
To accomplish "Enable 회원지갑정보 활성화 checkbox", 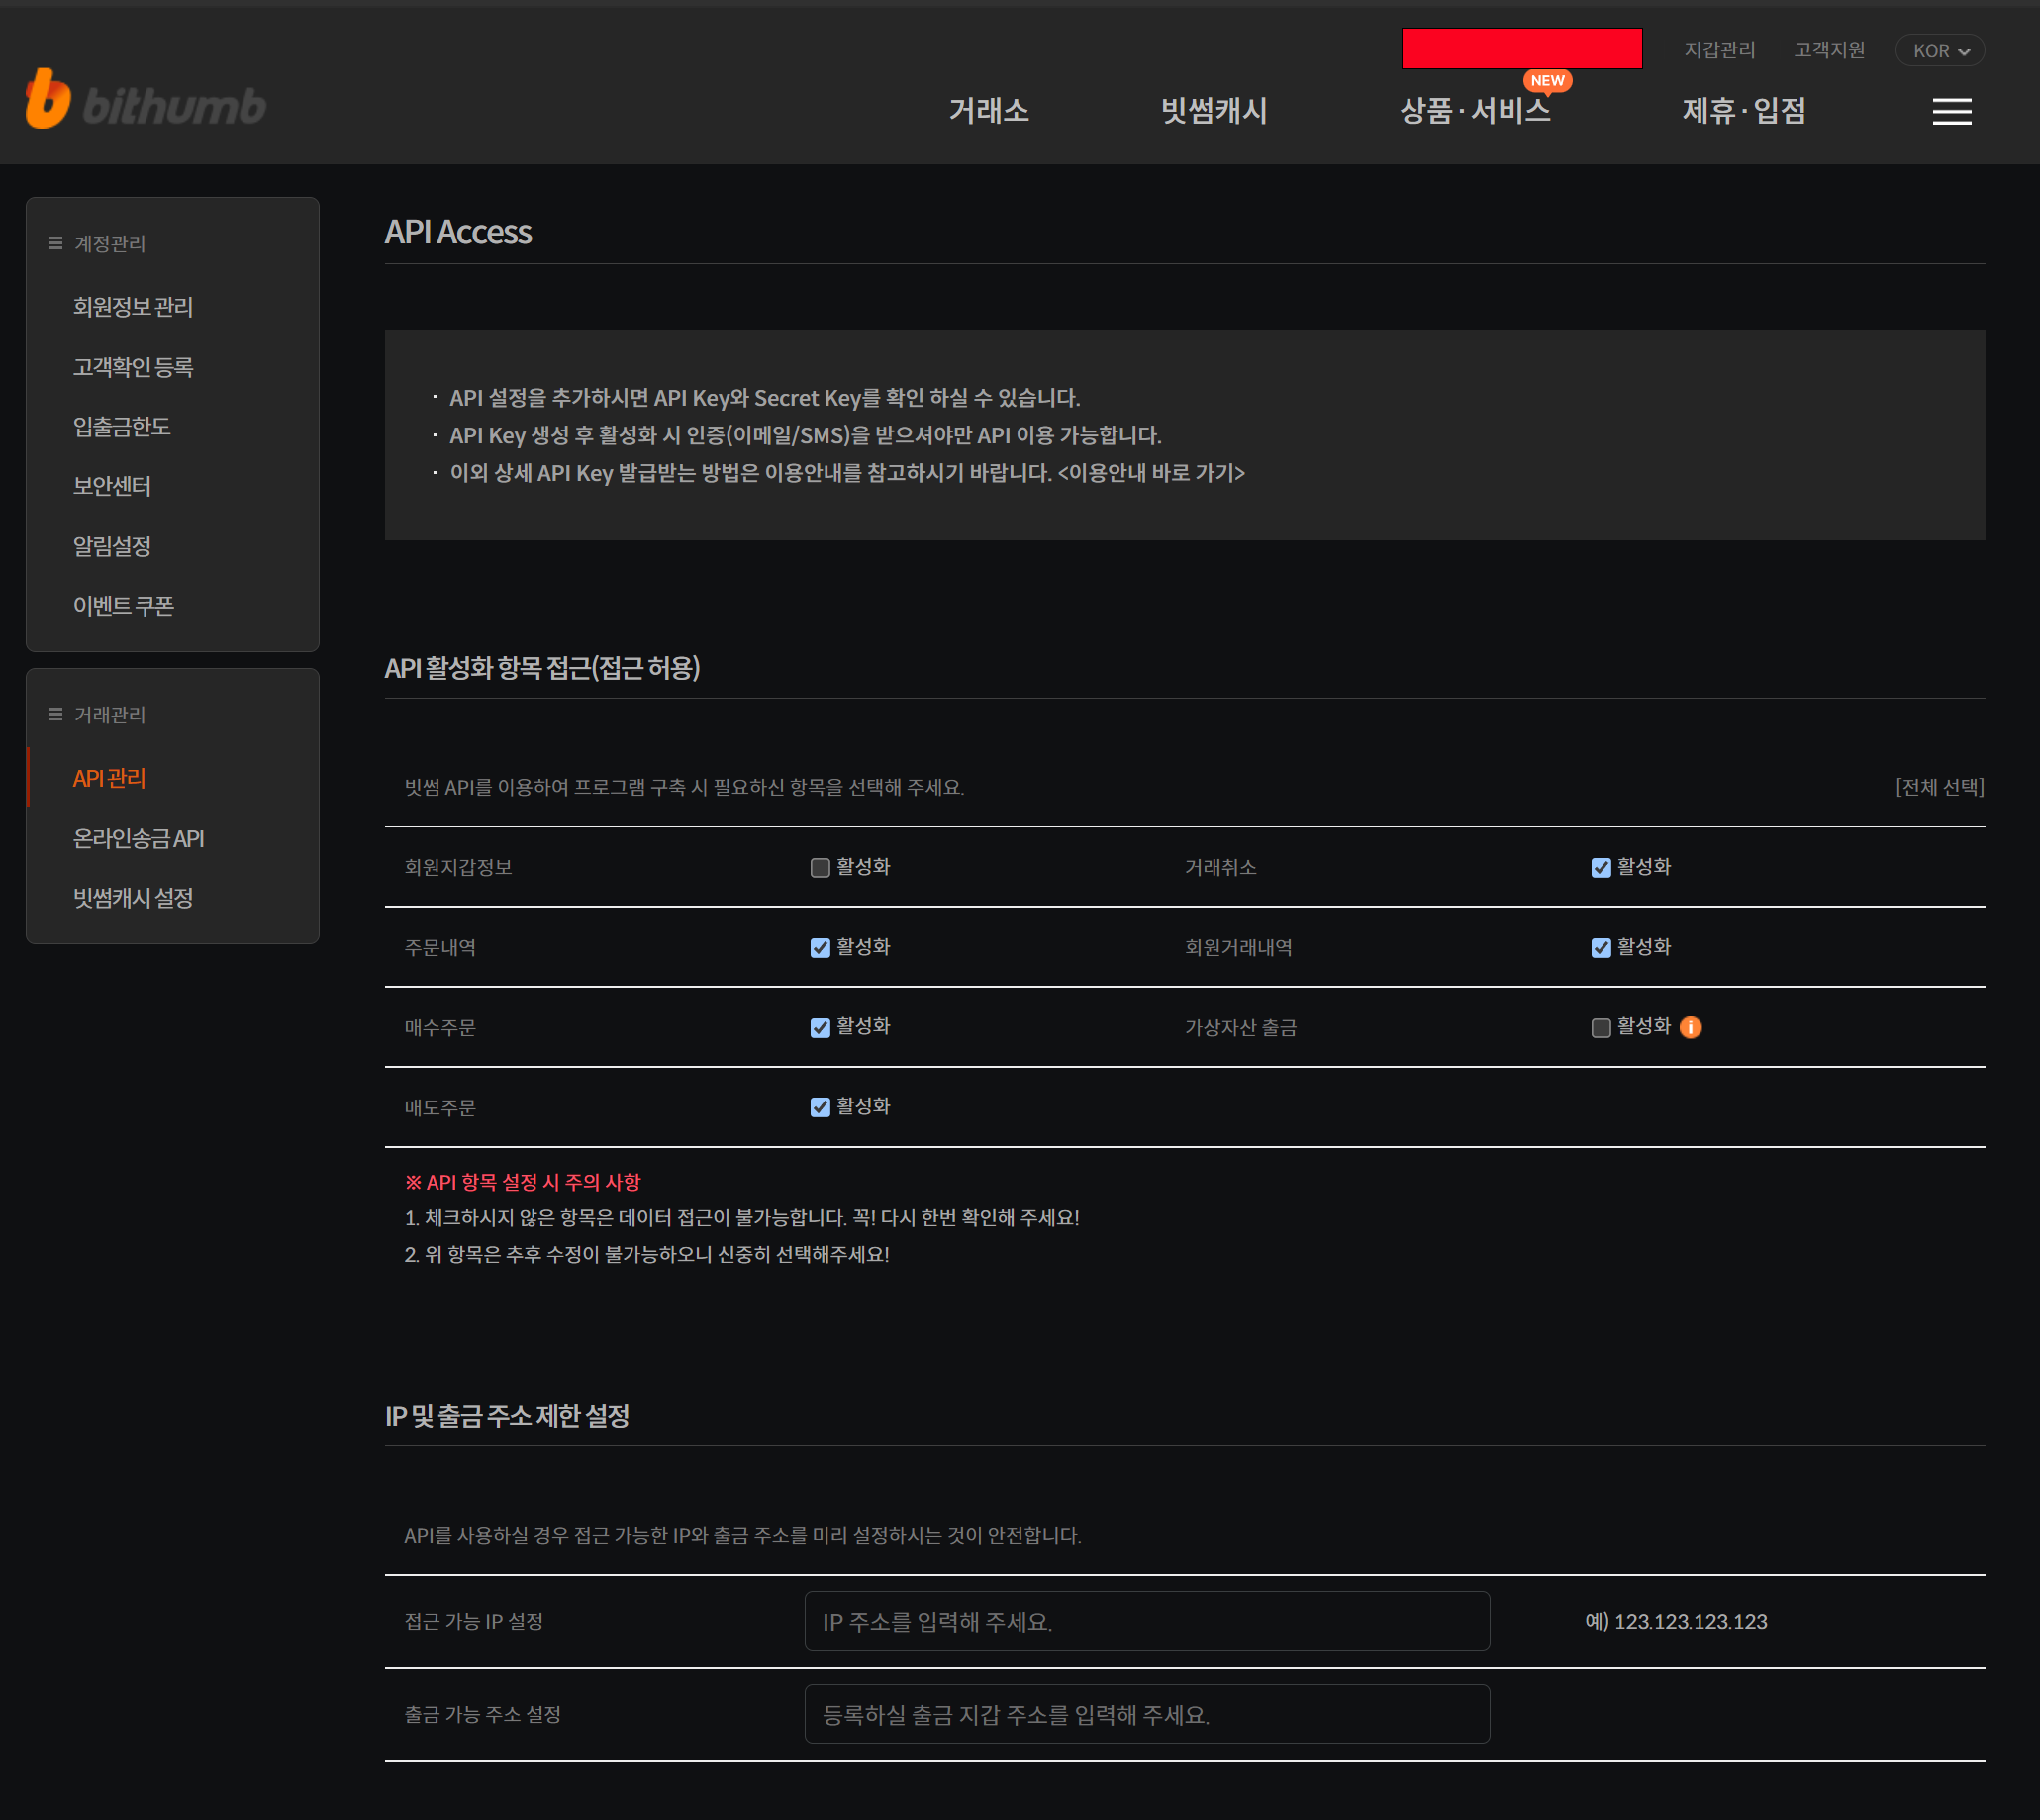I will tap(820, 868).
